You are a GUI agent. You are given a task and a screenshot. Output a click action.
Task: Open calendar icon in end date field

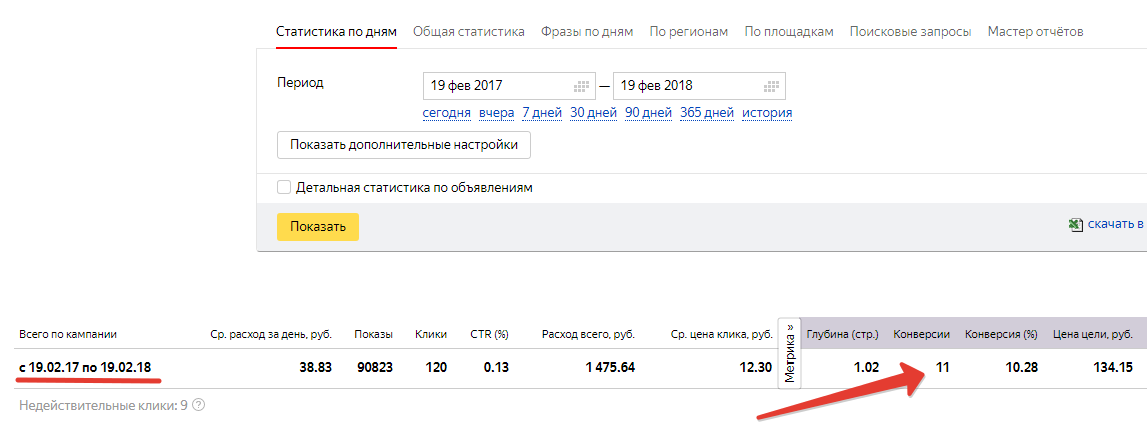pos(772,86)
